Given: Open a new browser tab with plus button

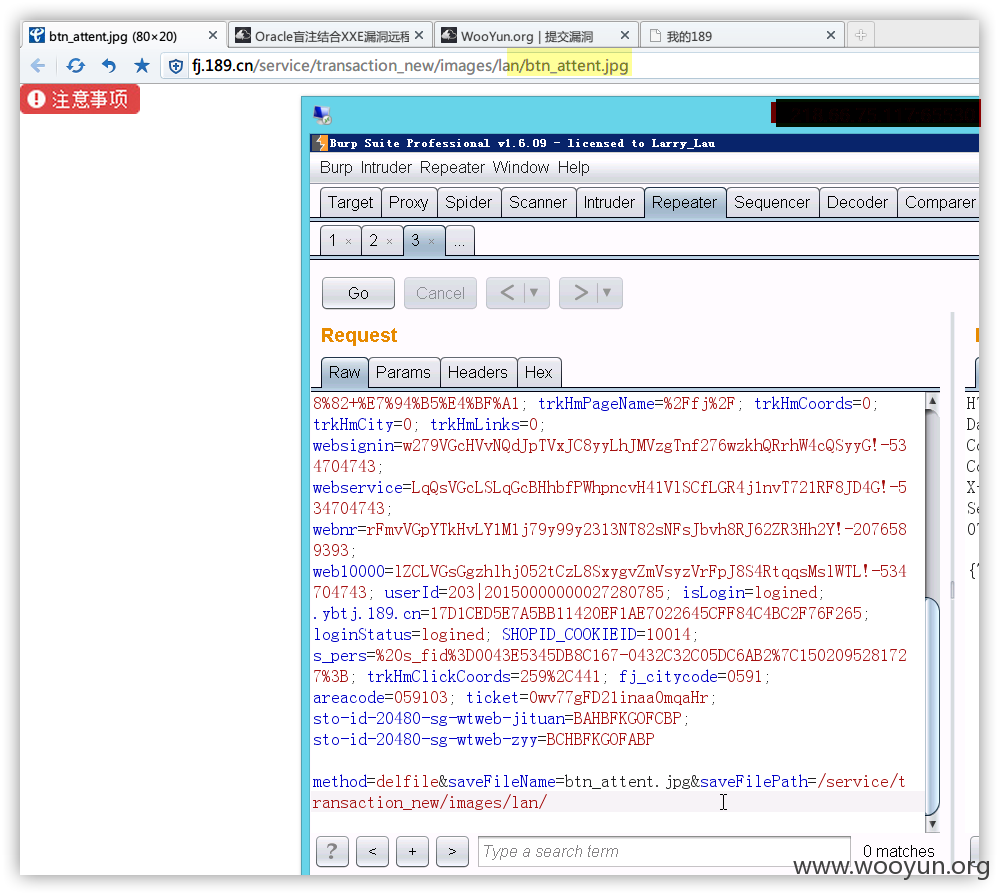Looking at the screenshot, I should (861, 36).
